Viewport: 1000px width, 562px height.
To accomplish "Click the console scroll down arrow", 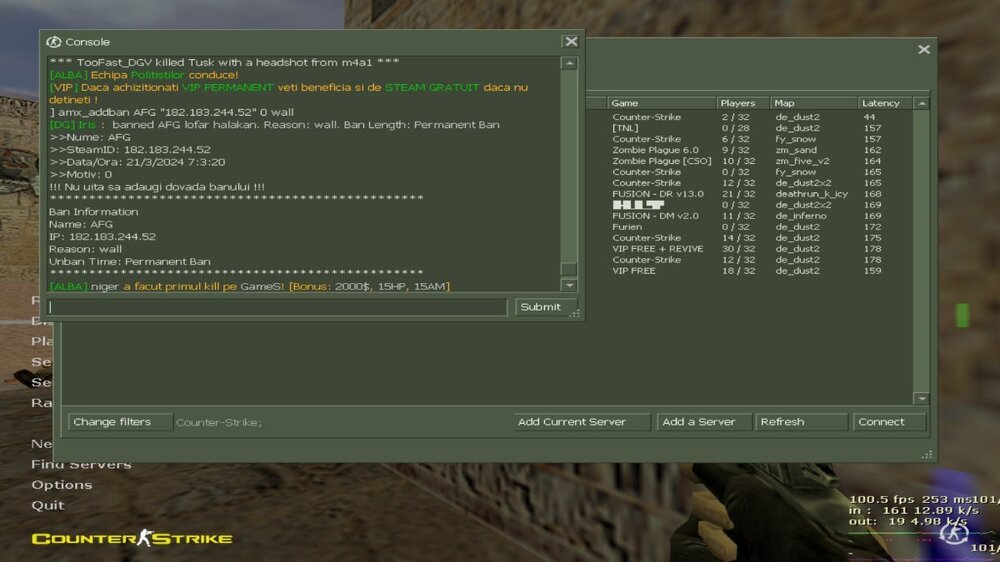I will [x=569, y=286].
